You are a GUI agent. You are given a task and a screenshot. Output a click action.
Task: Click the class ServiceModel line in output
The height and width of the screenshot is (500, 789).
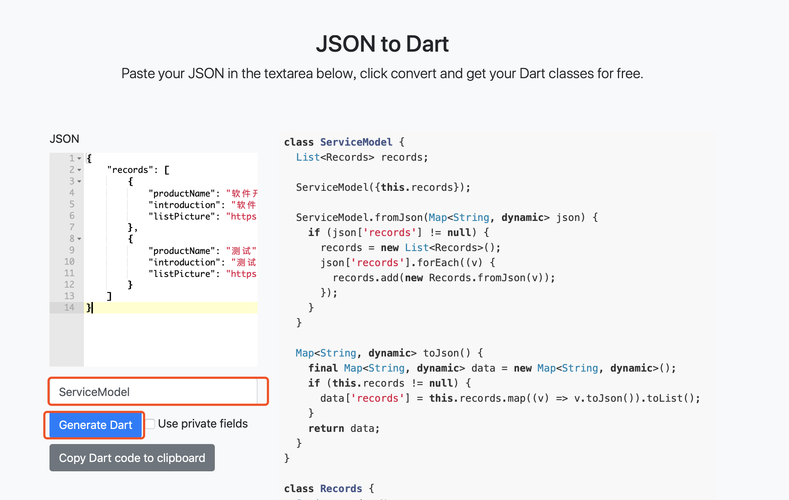coord(344,142)
